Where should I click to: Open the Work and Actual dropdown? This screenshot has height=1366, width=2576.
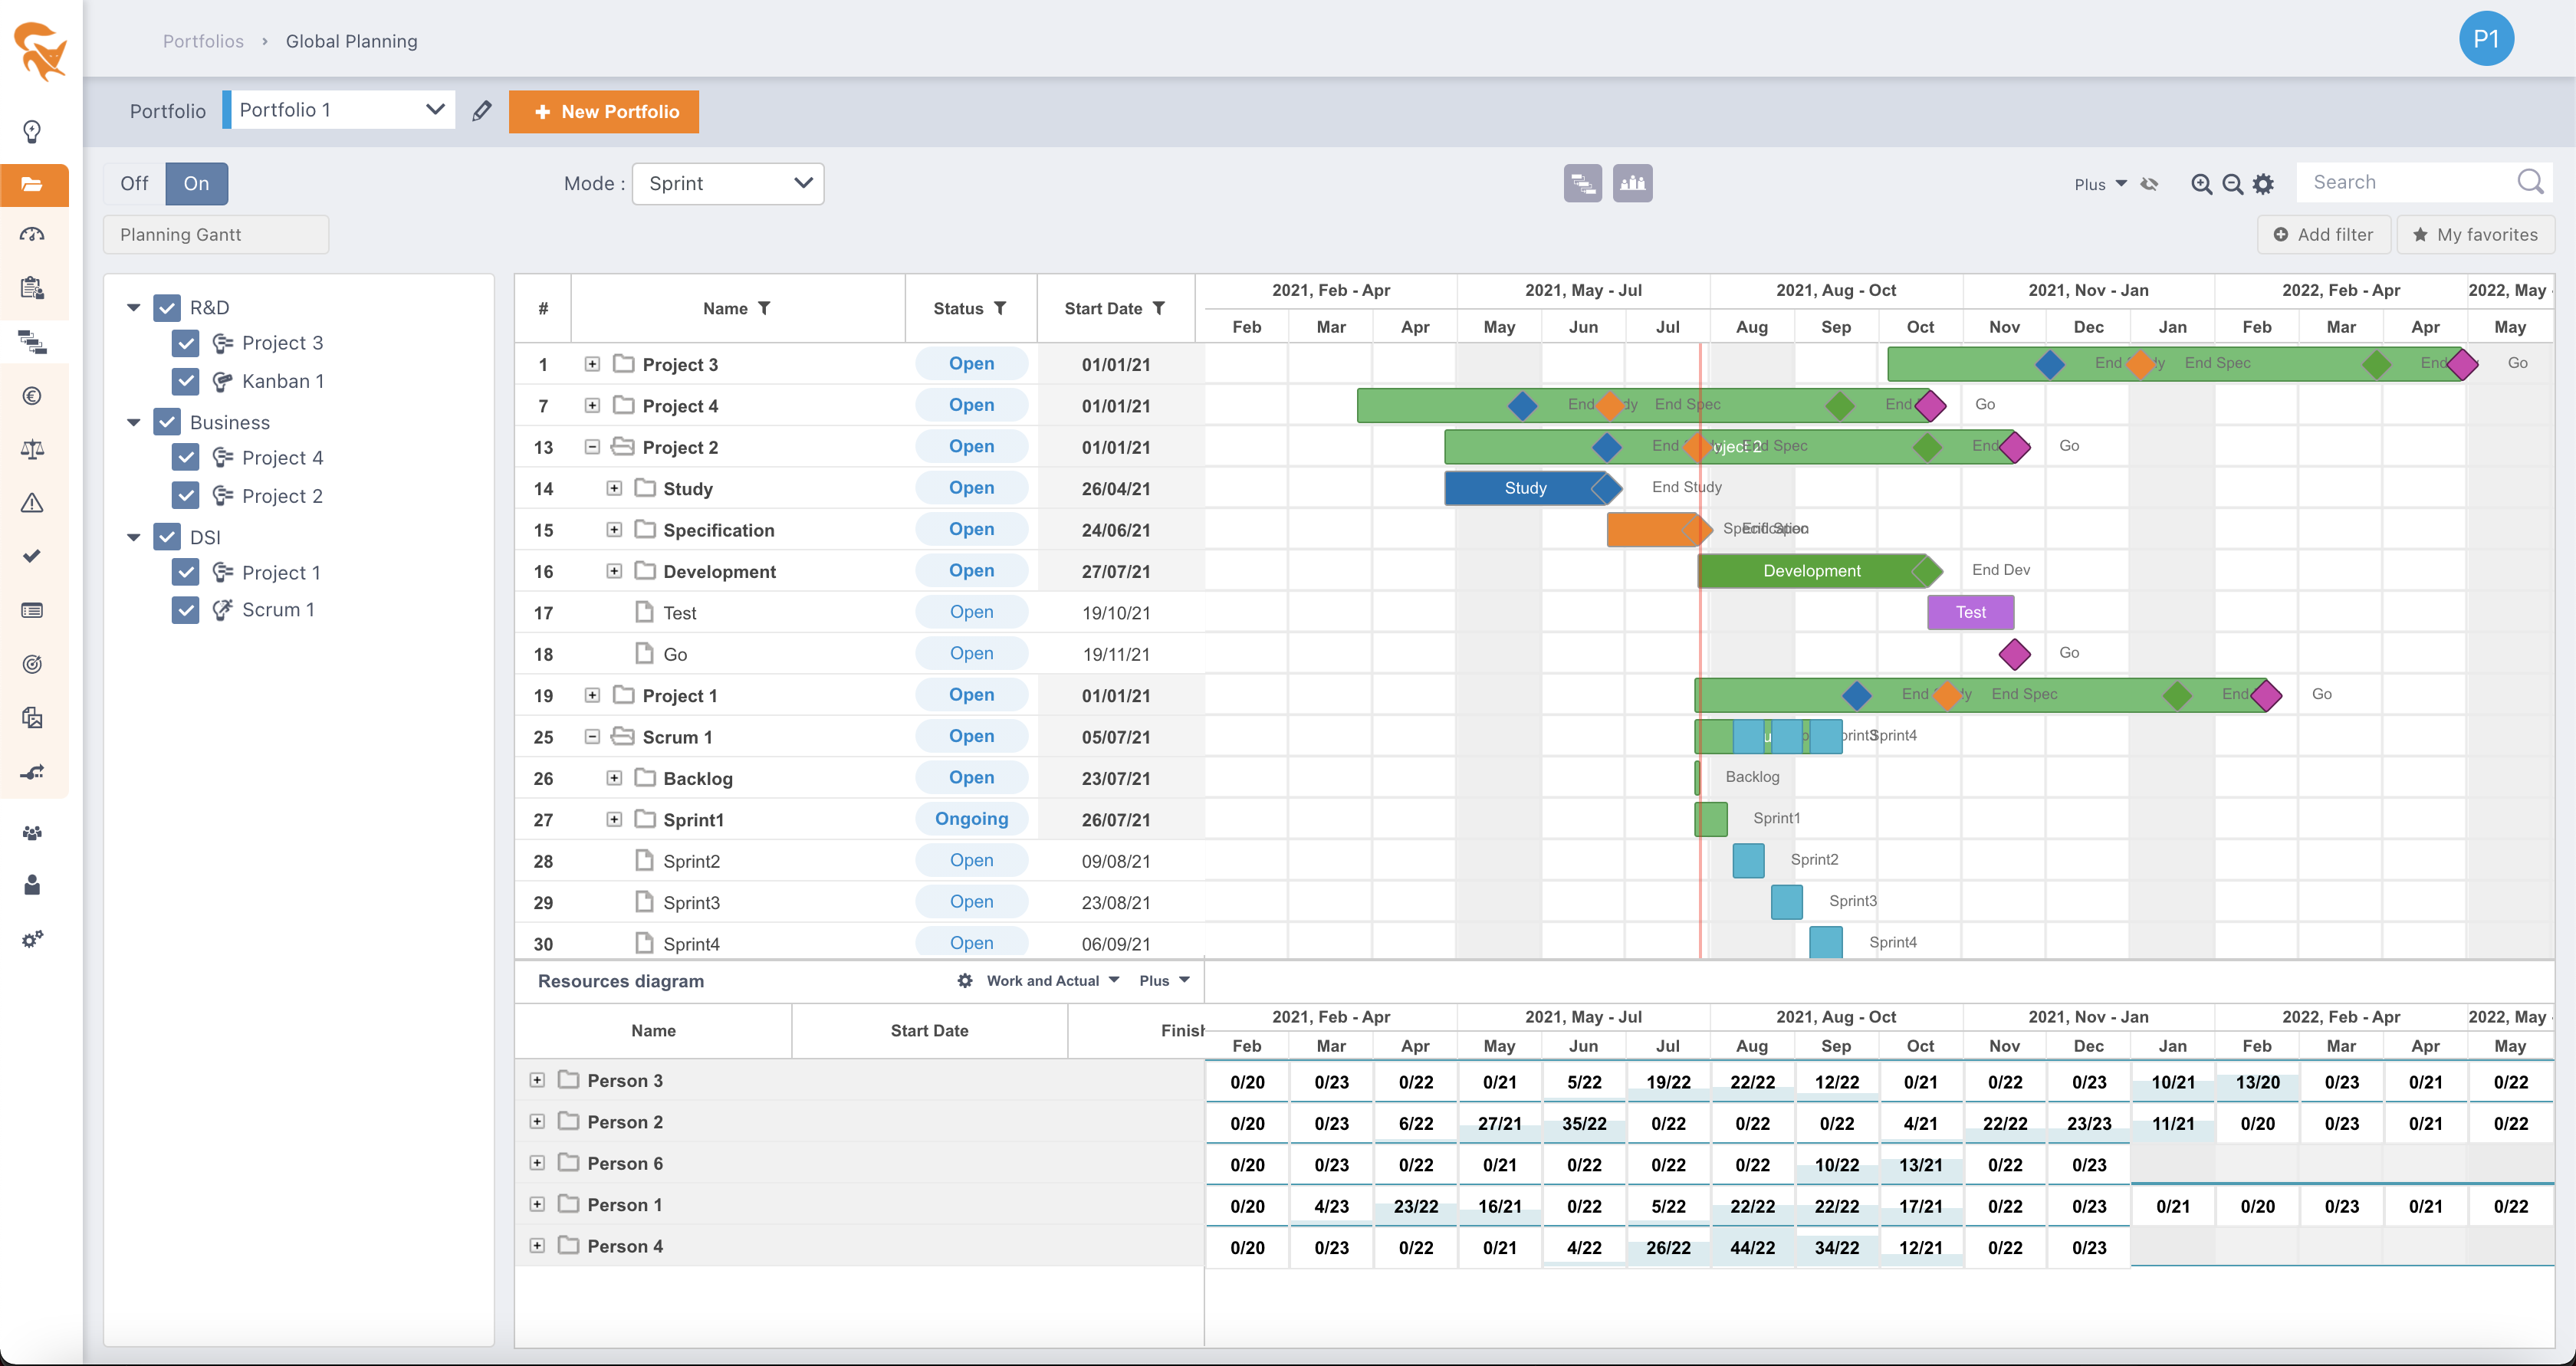pos(1052,981)
